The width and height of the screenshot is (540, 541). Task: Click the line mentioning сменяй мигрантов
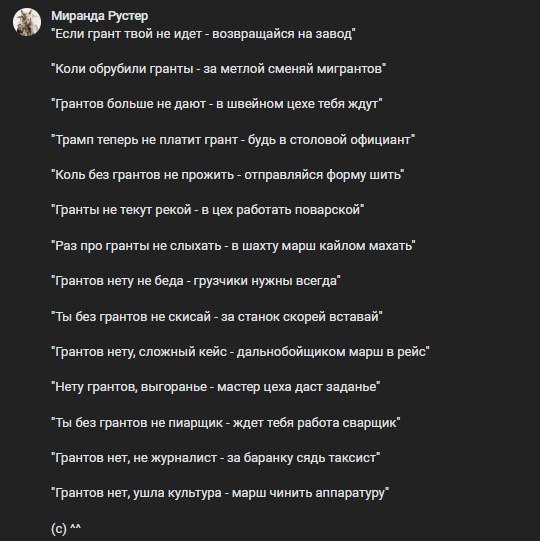click(218, 69)
